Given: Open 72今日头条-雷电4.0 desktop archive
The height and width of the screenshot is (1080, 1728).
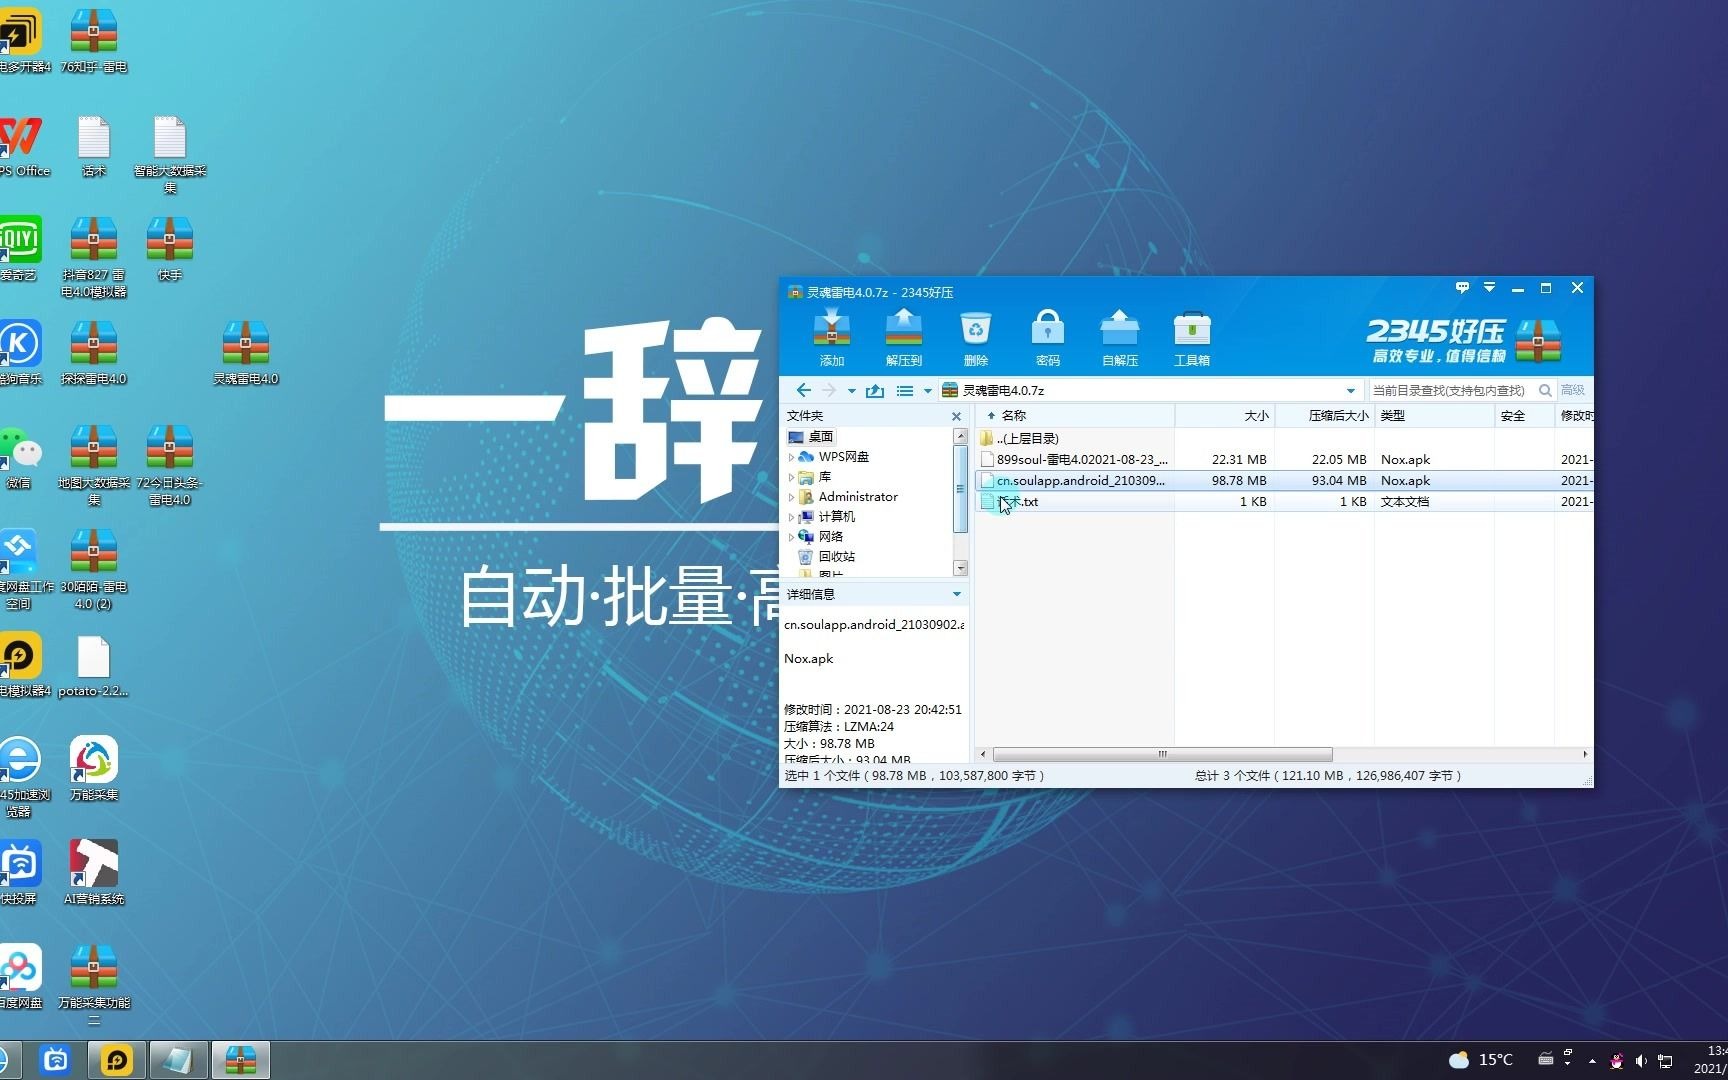Looking at the screenshot, I should coord(169,466).
